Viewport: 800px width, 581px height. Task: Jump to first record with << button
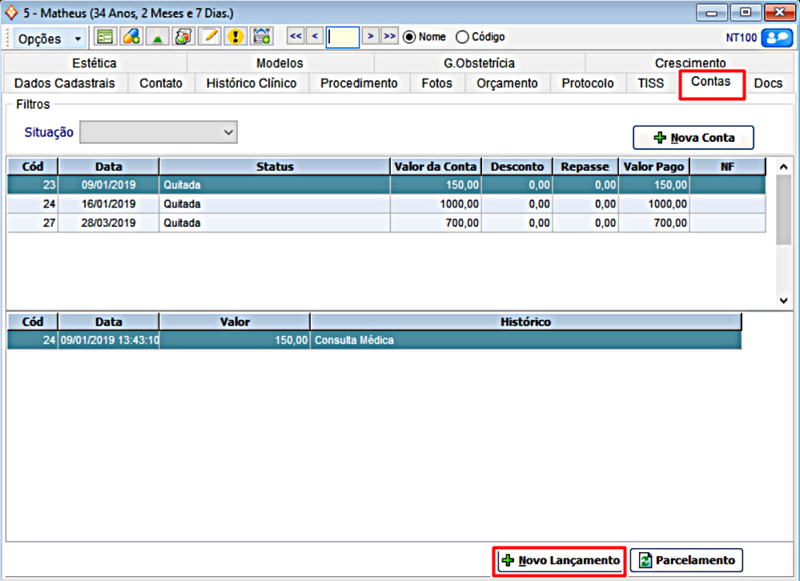tap(296, 37)
